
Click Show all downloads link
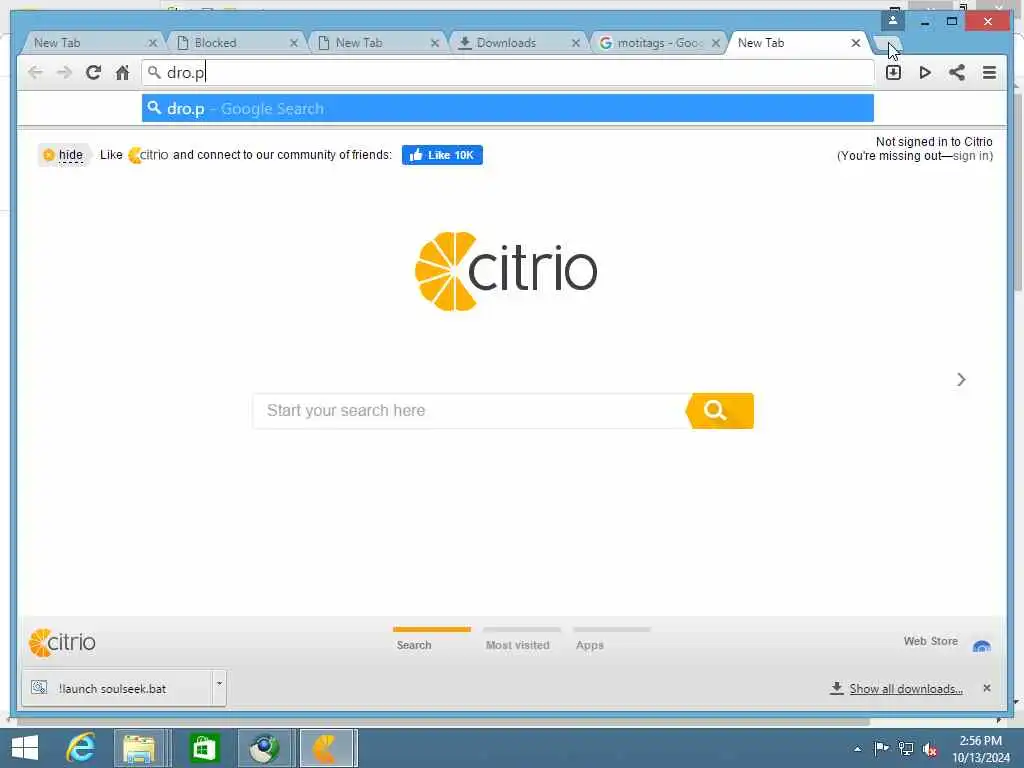coord(906,689)
